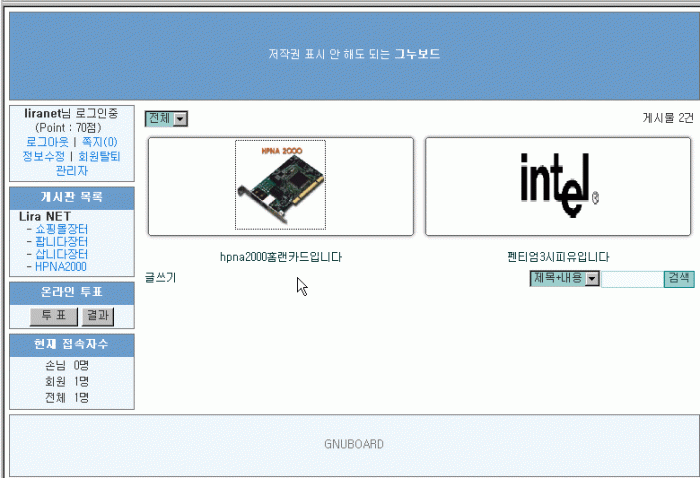The height and width of the screenshot is (478, 700).
Task: Open the 관리자 admin link
Action: [x=72, y=170]
